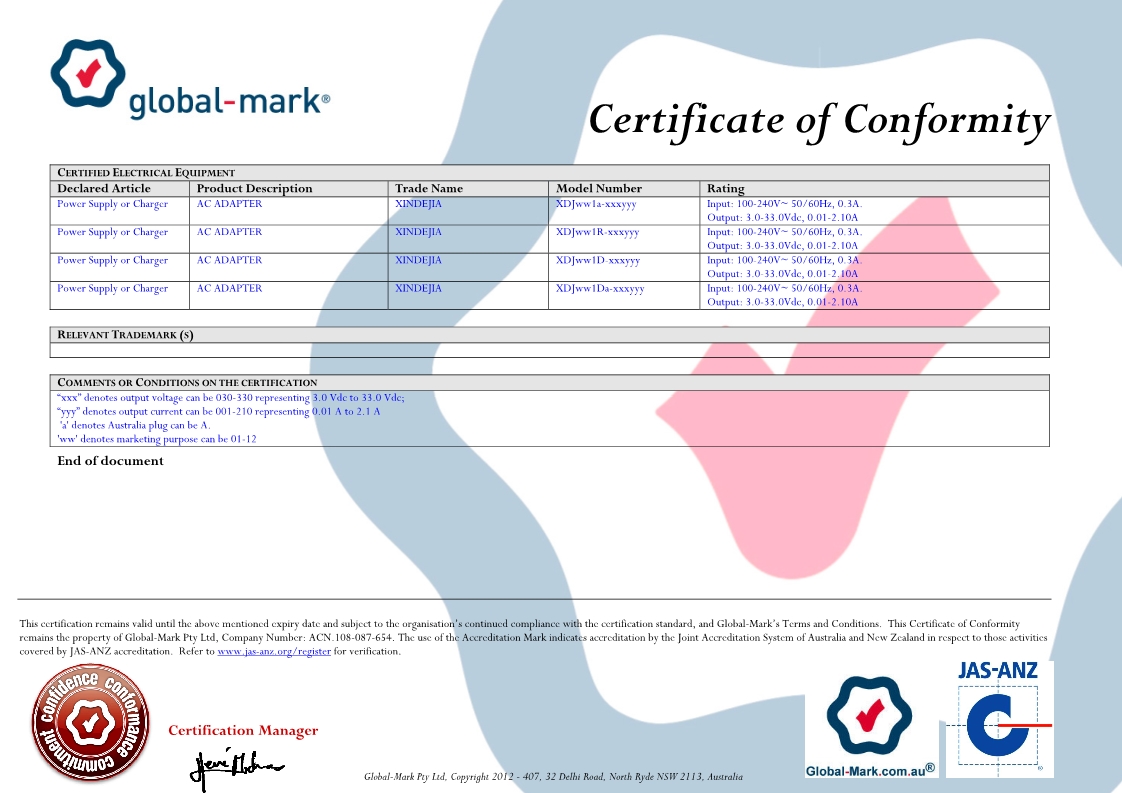This screenshot has height=793, width=1122.
Task: Click the Global-Mark.com.au logo at bottom
Action: tap(870, 727)
